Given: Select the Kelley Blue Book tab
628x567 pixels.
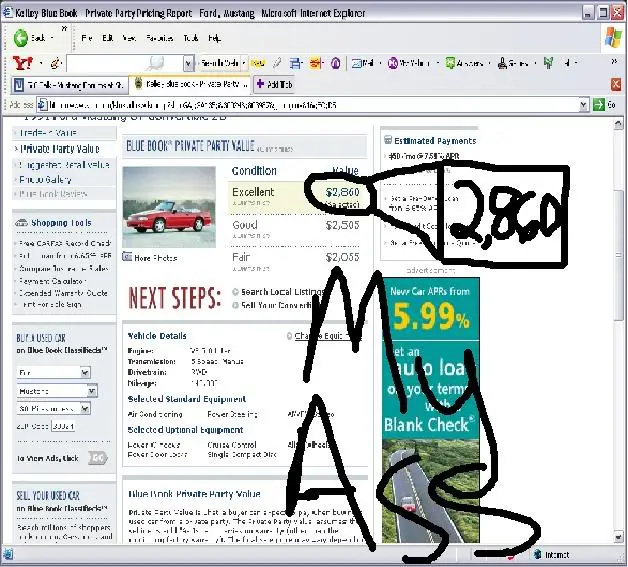Looking at the screenshot, I should click(x=191, y=84).
